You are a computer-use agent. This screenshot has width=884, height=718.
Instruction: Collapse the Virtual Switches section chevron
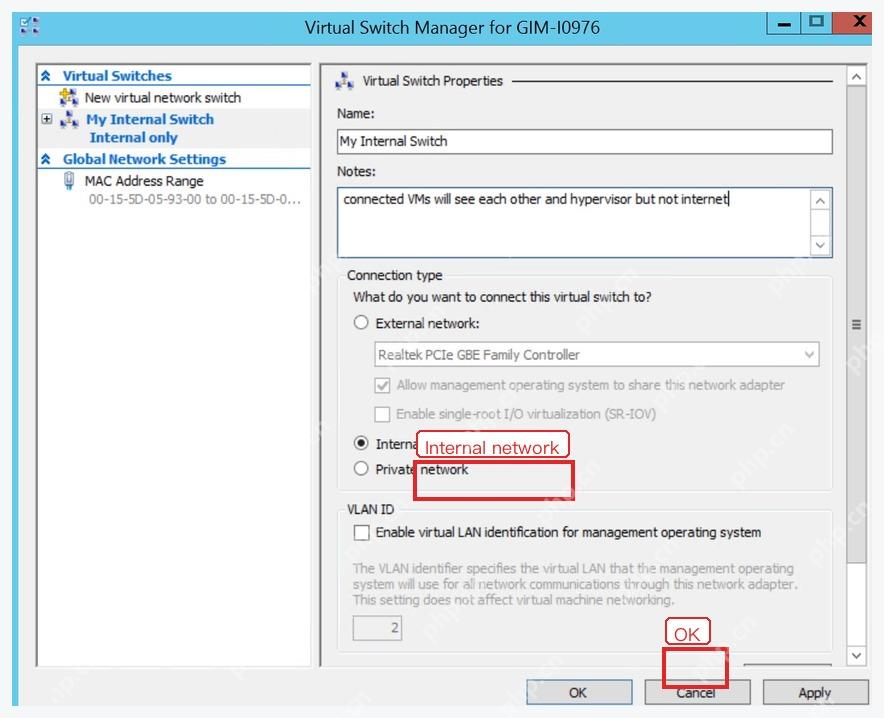(46, 76)
